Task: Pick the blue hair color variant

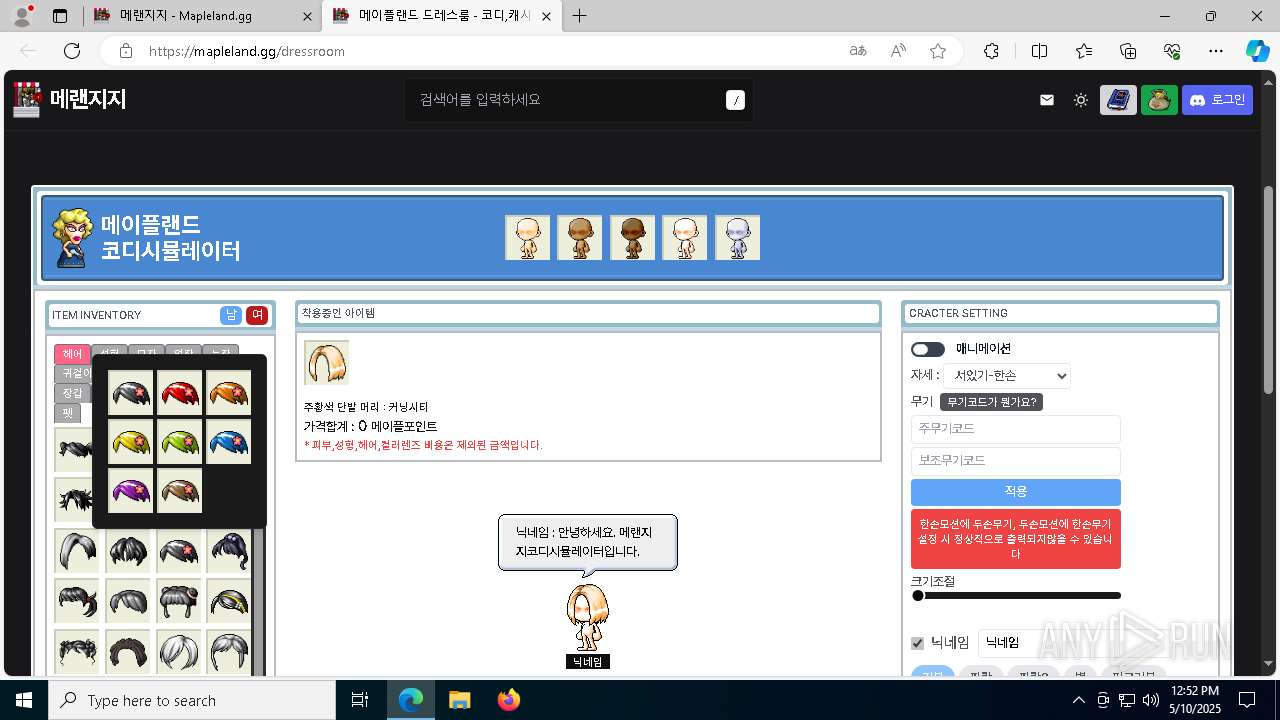Action: click(x=228, y=442)
